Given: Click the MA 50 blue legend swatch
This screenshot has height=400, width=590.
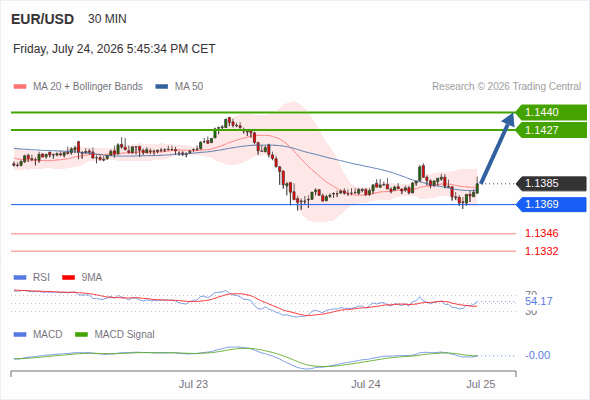Looking at the screenshot, I should (x=162, y=87).
